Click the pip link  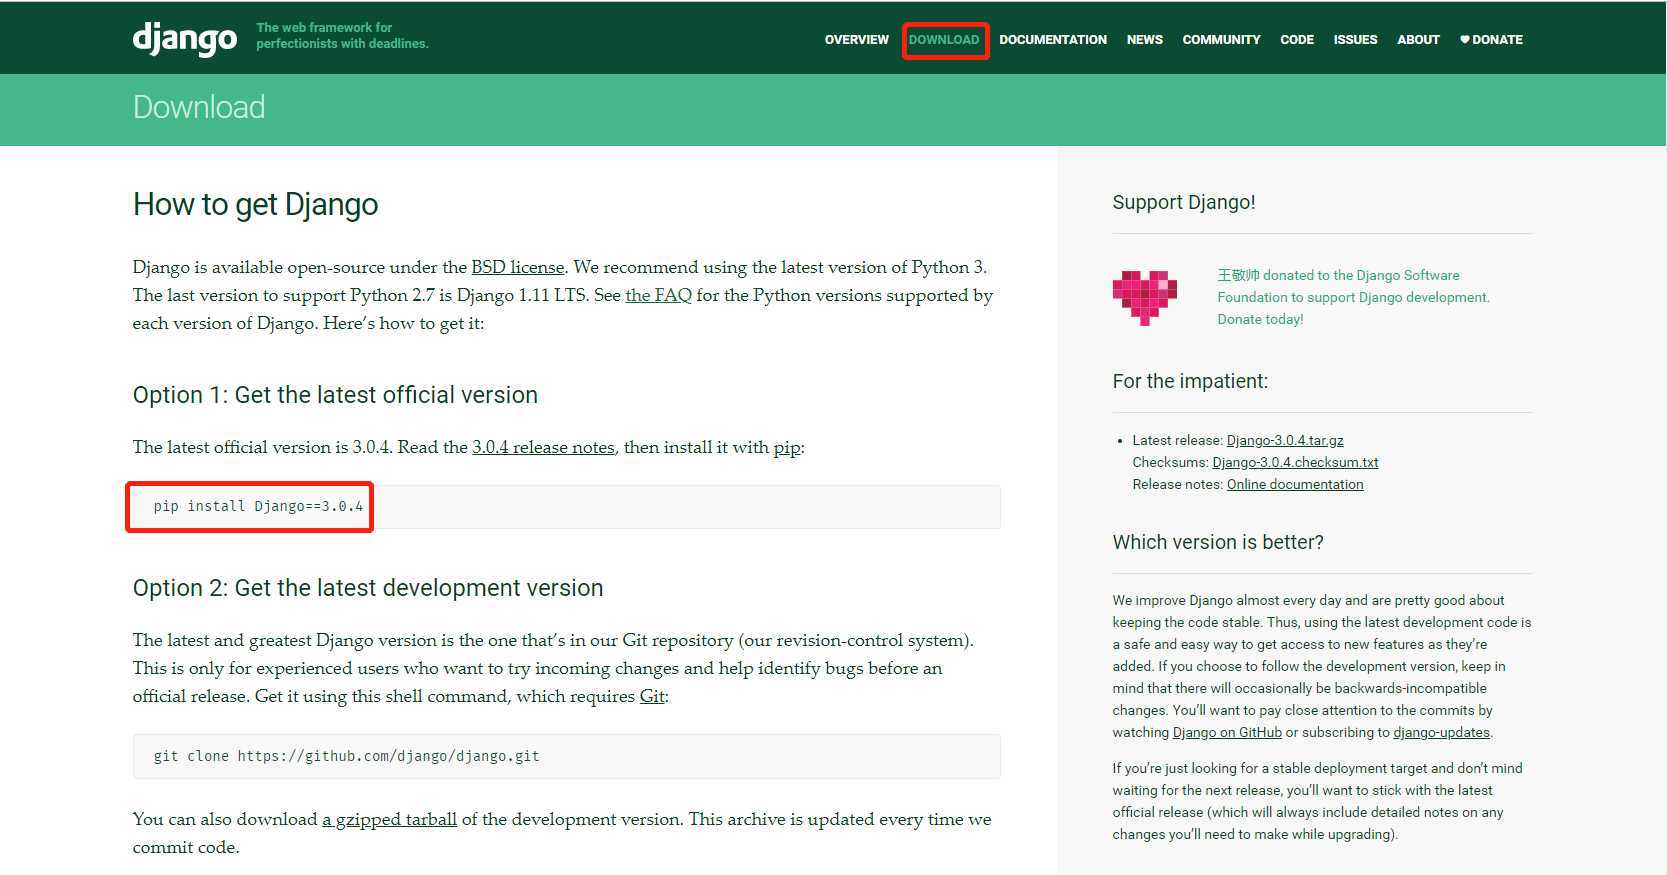(x=787, y=448)
